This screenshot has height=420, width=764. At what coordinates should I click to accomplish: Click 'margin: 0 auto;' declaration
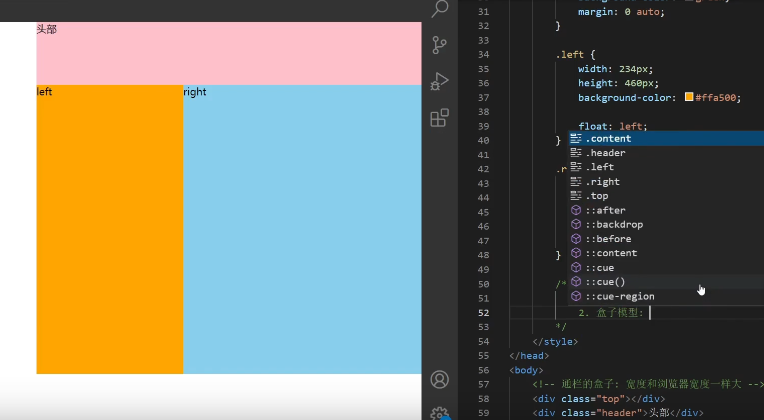[x=621, y=12]
